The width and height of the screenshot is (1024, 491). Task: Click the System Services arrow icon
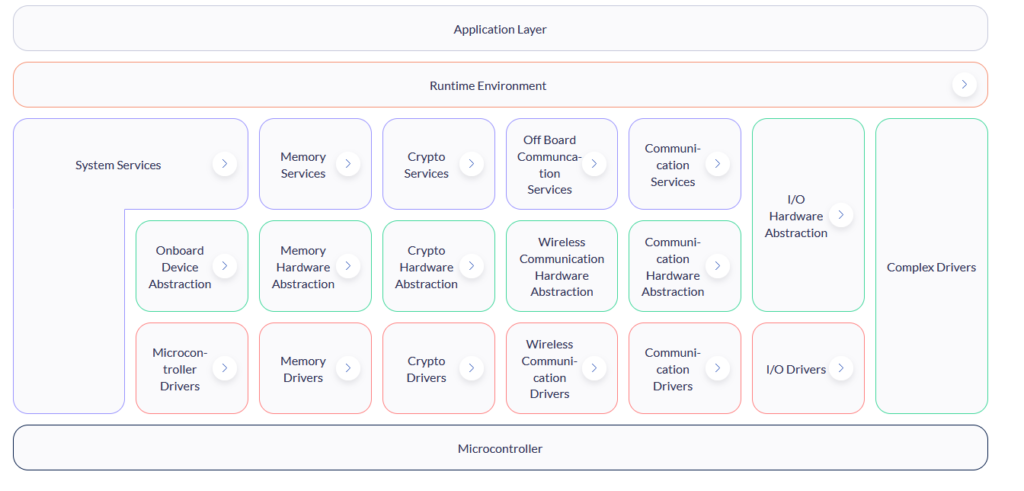click(x=224, y=164)
